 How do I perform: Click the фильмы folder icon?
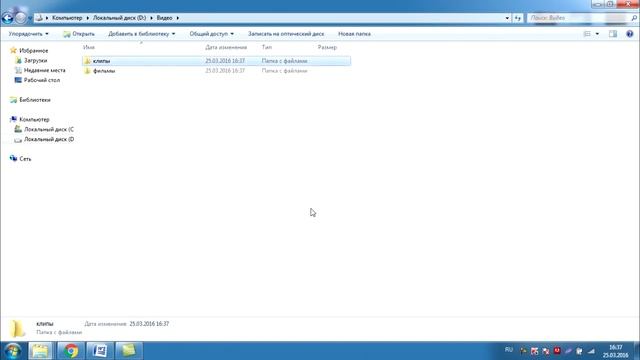(87, 71)
